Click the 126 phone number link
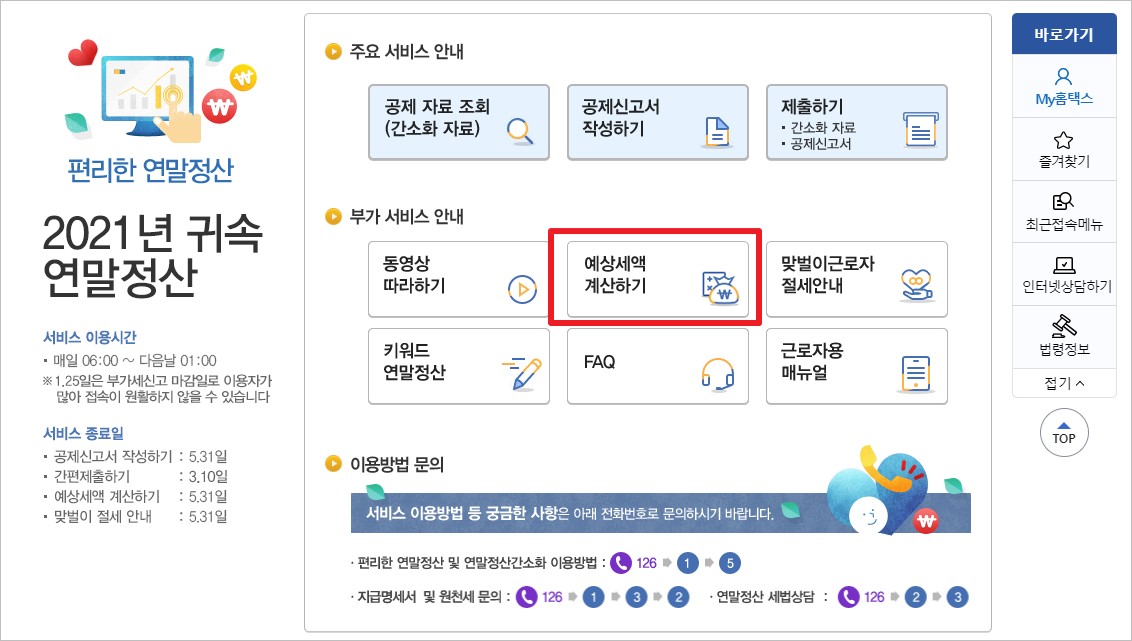1132x641 pixels. click(647, 563)
